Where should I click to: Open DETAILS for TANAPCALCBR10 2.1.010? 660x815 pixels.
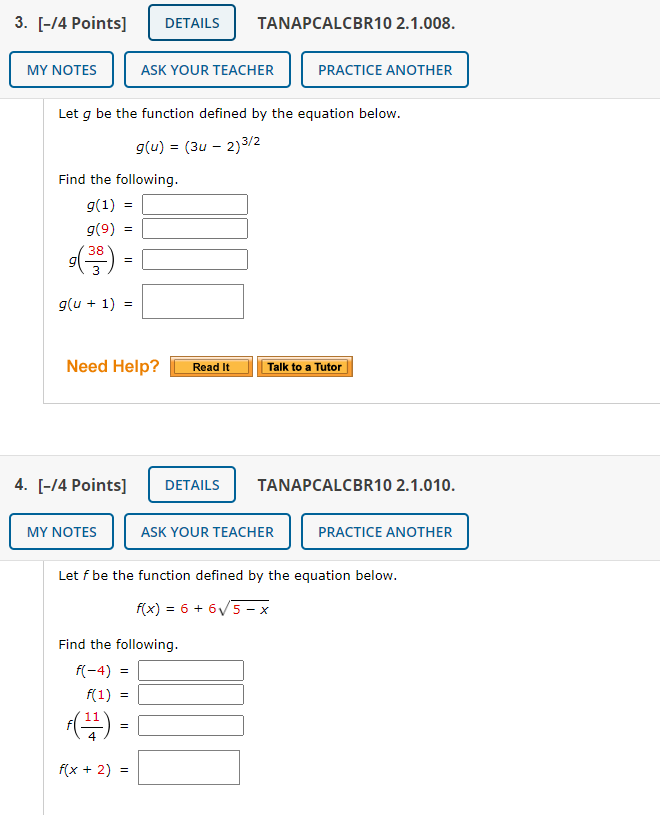click(x=191, y=484)
